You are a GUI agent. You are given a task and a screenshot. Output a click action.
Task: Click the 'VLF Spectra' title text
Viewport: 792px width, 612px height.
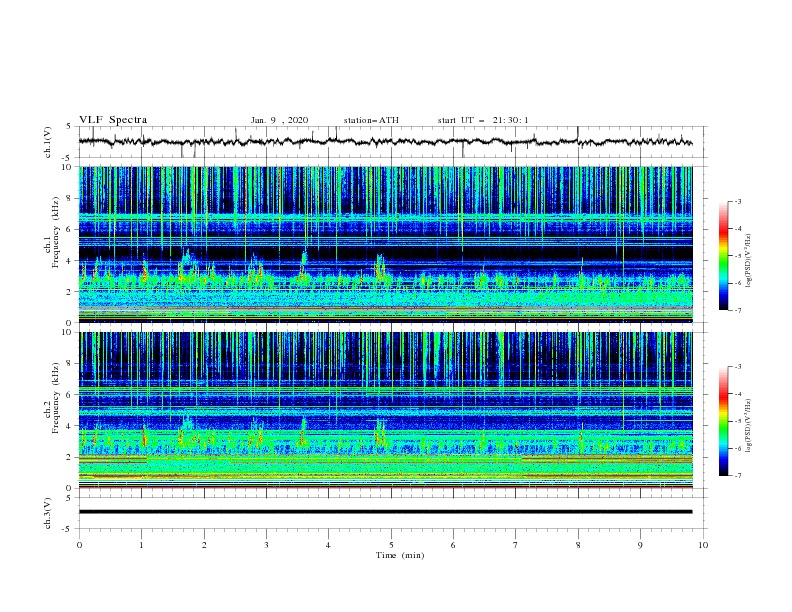coord(113,120)
